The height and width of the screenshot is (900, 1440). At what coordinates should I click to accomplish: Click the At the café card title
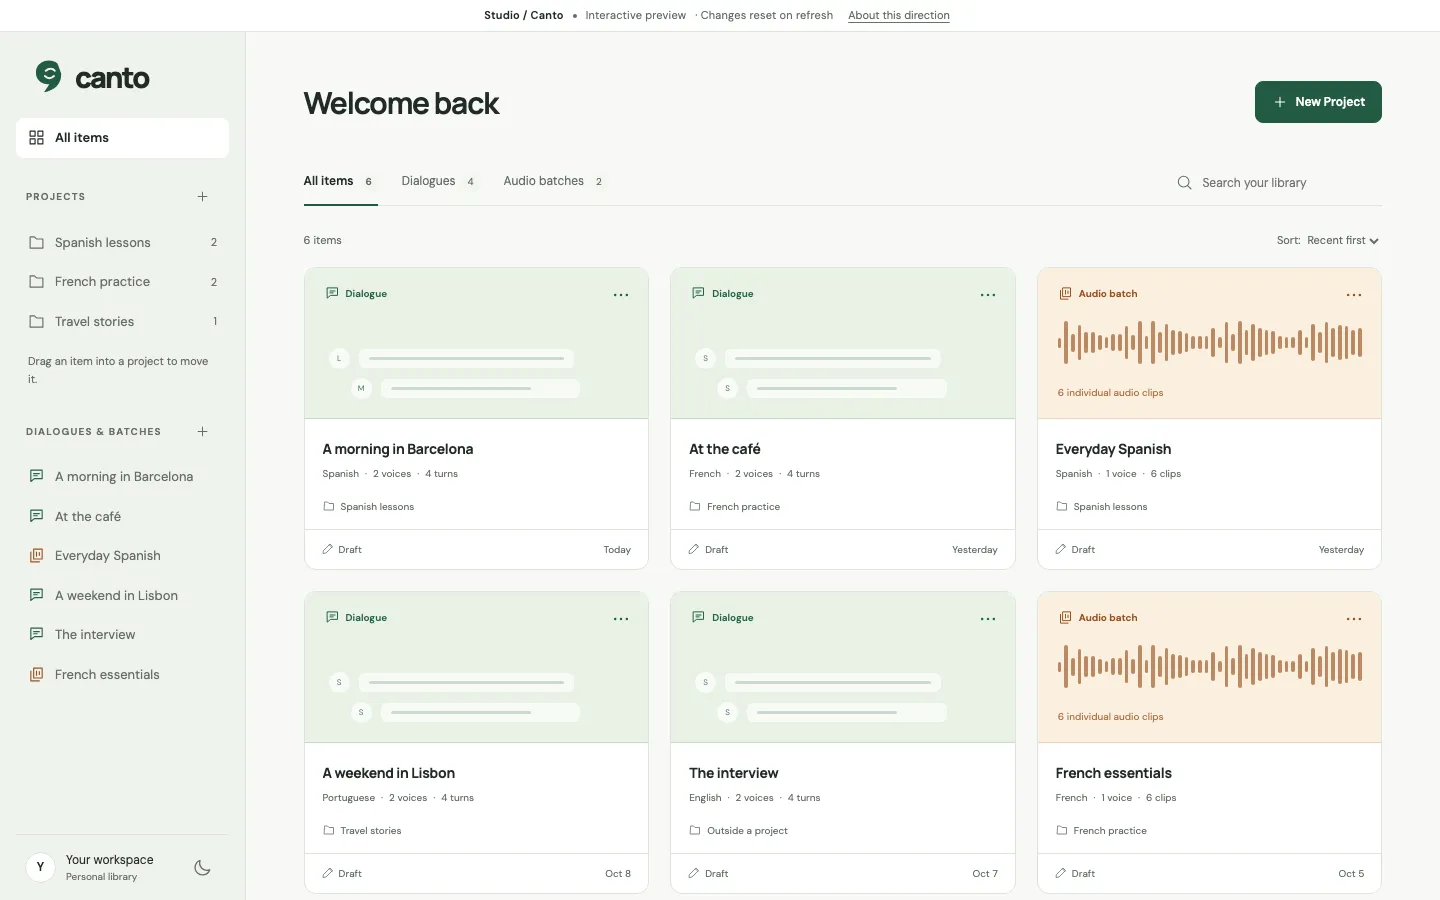(x=725, y=450)
